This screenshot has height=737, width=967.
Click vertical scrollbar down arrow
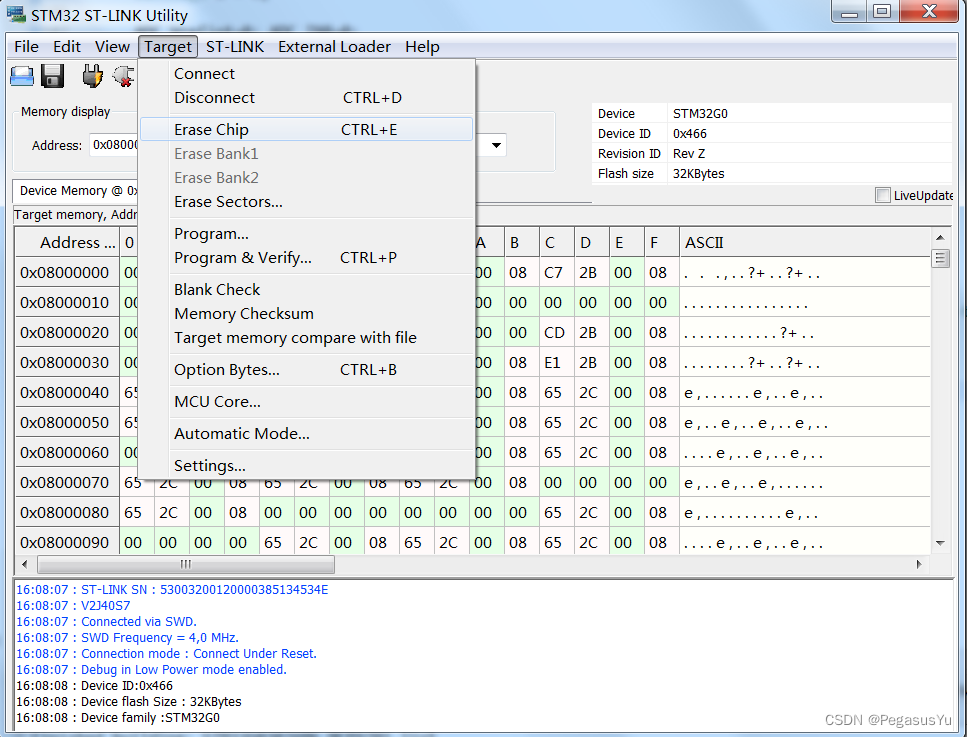(x=940, y=543)
